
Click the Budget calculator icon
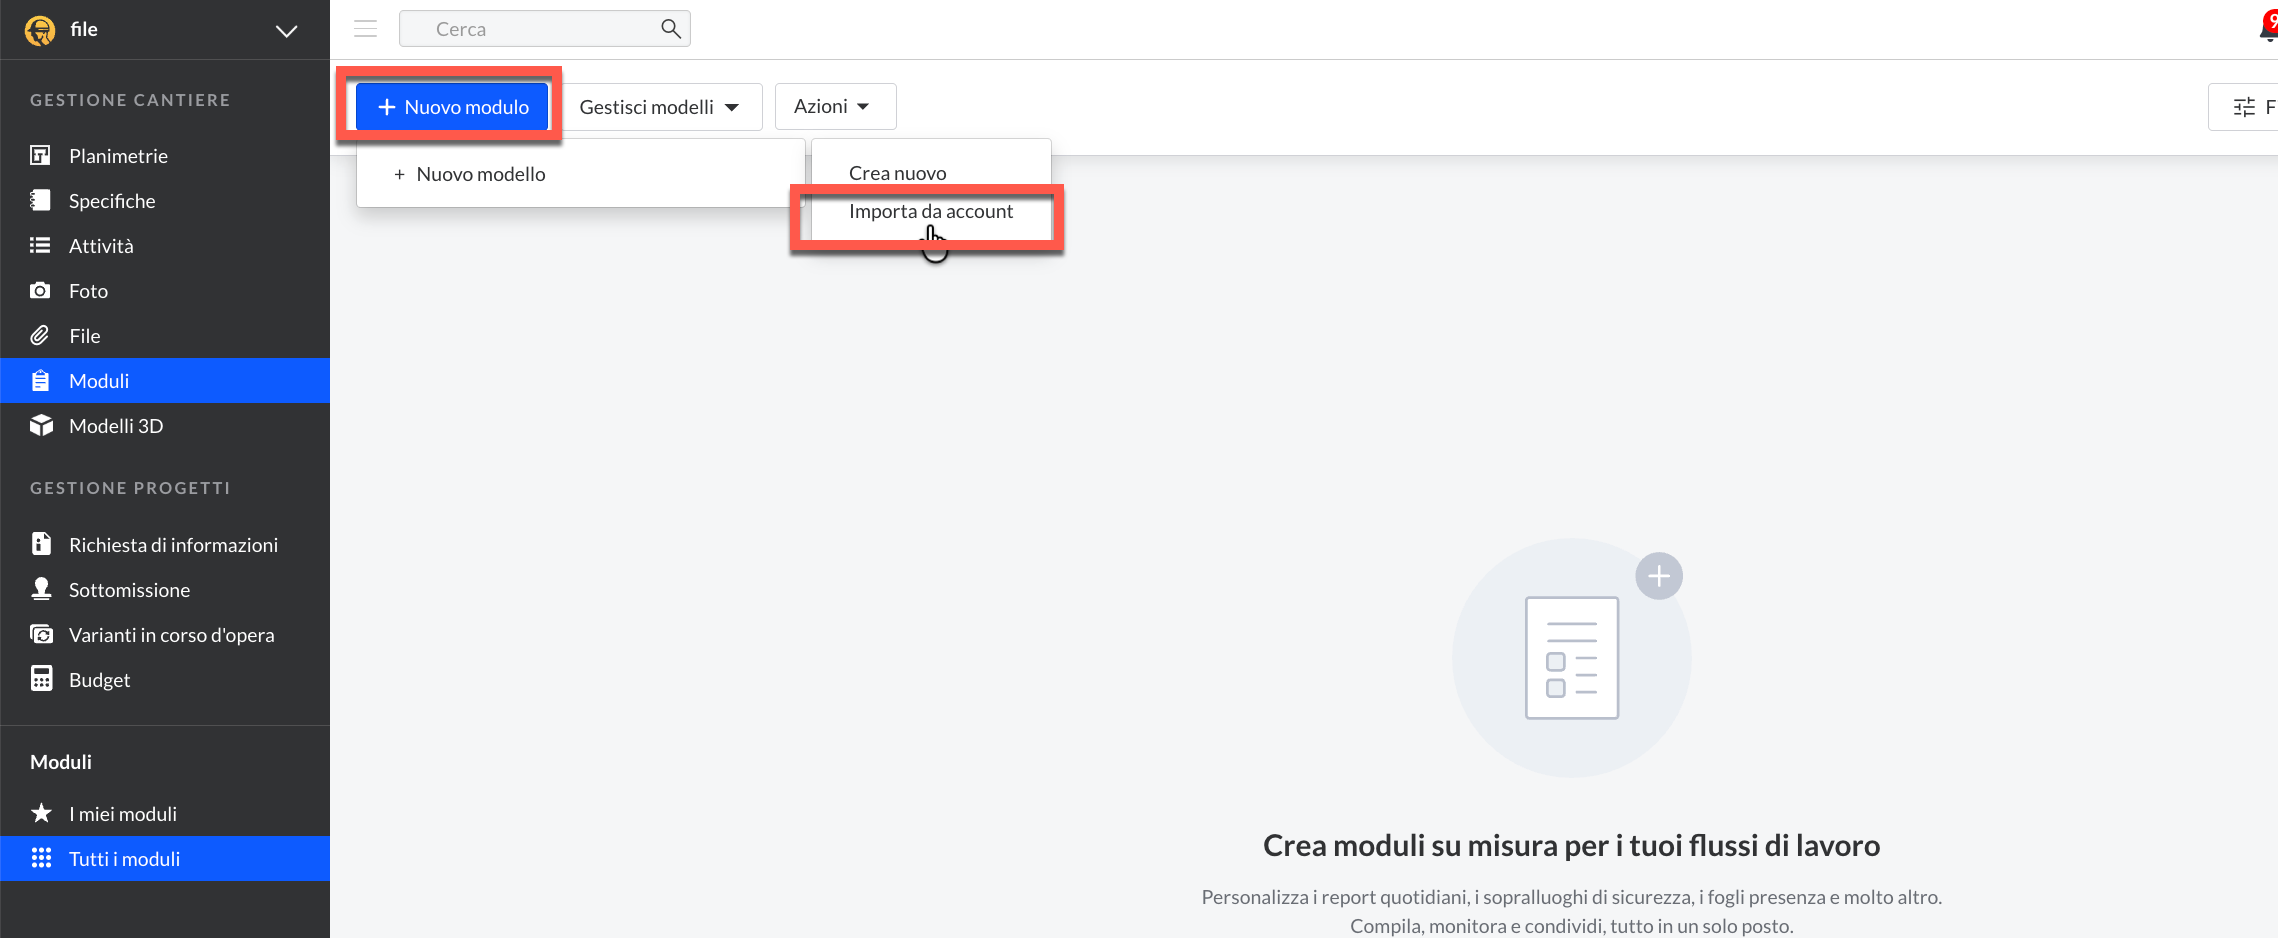click(40, 679)
